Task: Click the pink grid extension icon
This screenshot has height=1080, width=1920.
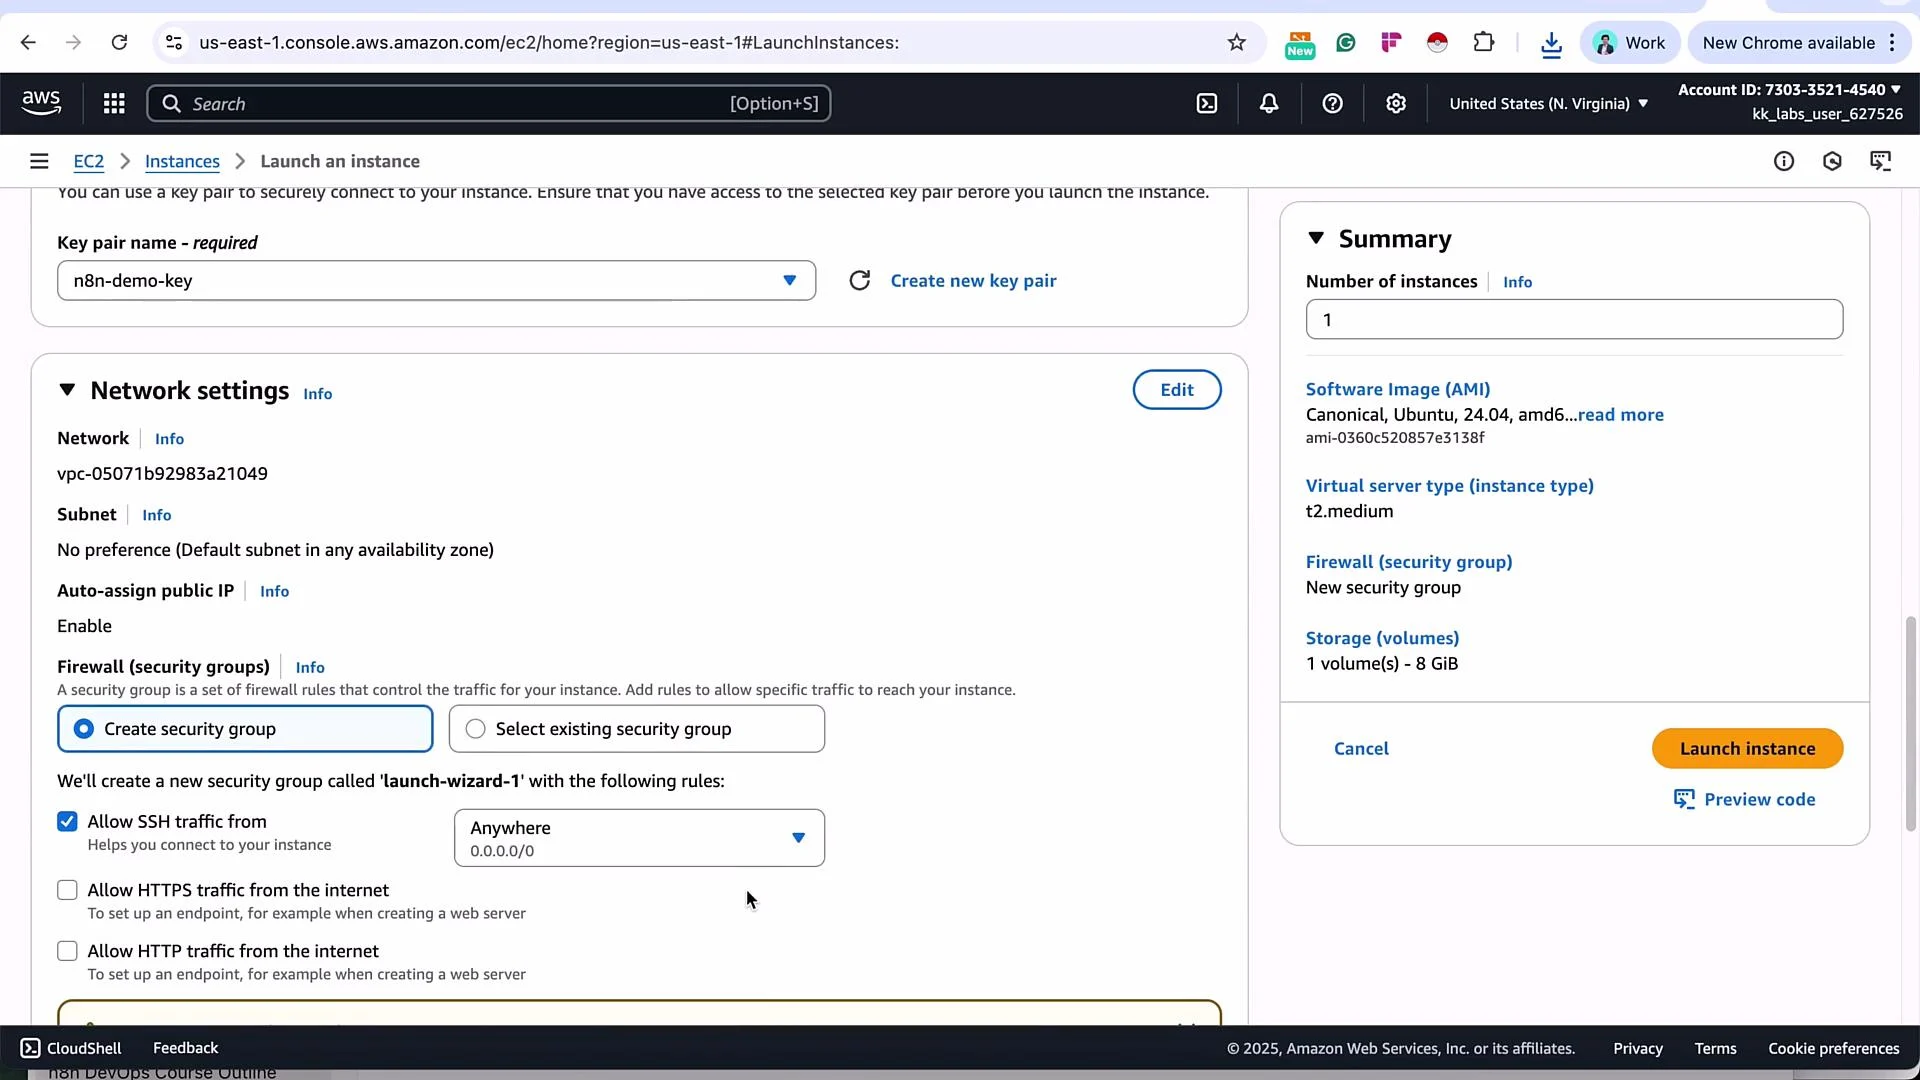Action: 1391,42
